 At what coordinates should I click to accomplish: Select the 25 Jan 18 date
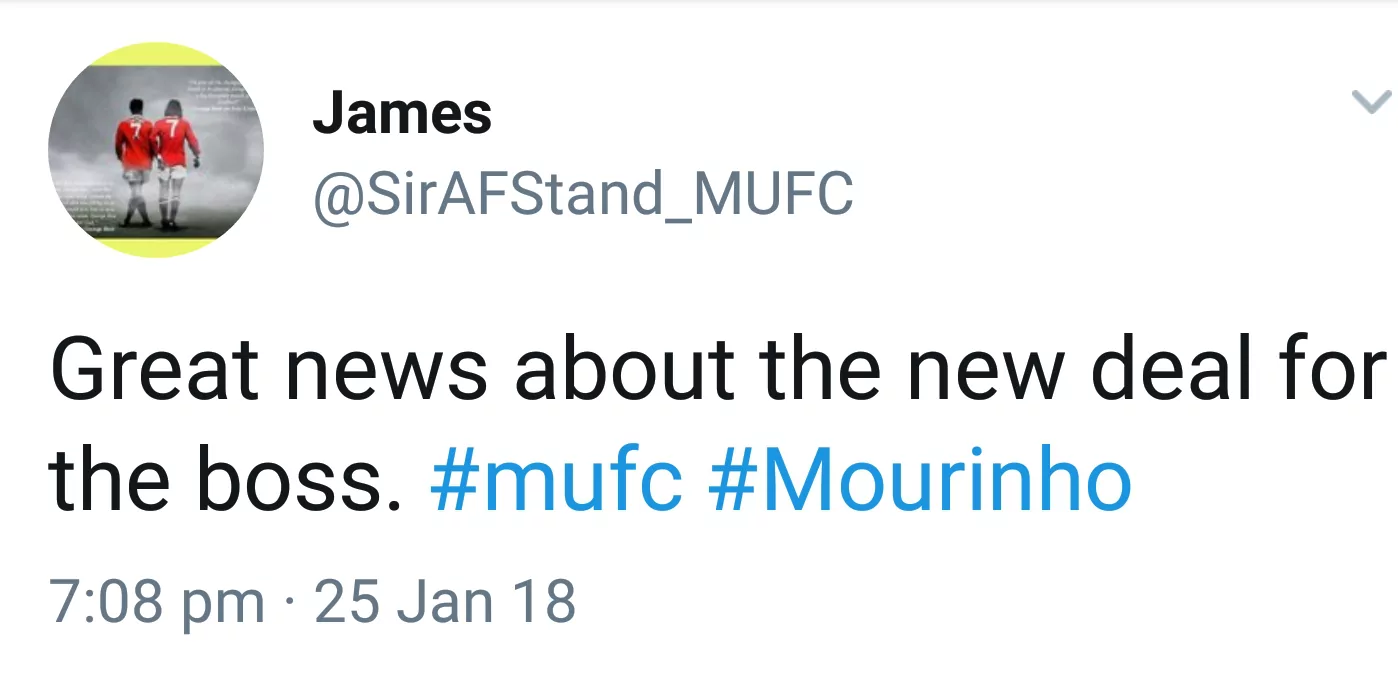pyautogui.click(x=445, y=602)
